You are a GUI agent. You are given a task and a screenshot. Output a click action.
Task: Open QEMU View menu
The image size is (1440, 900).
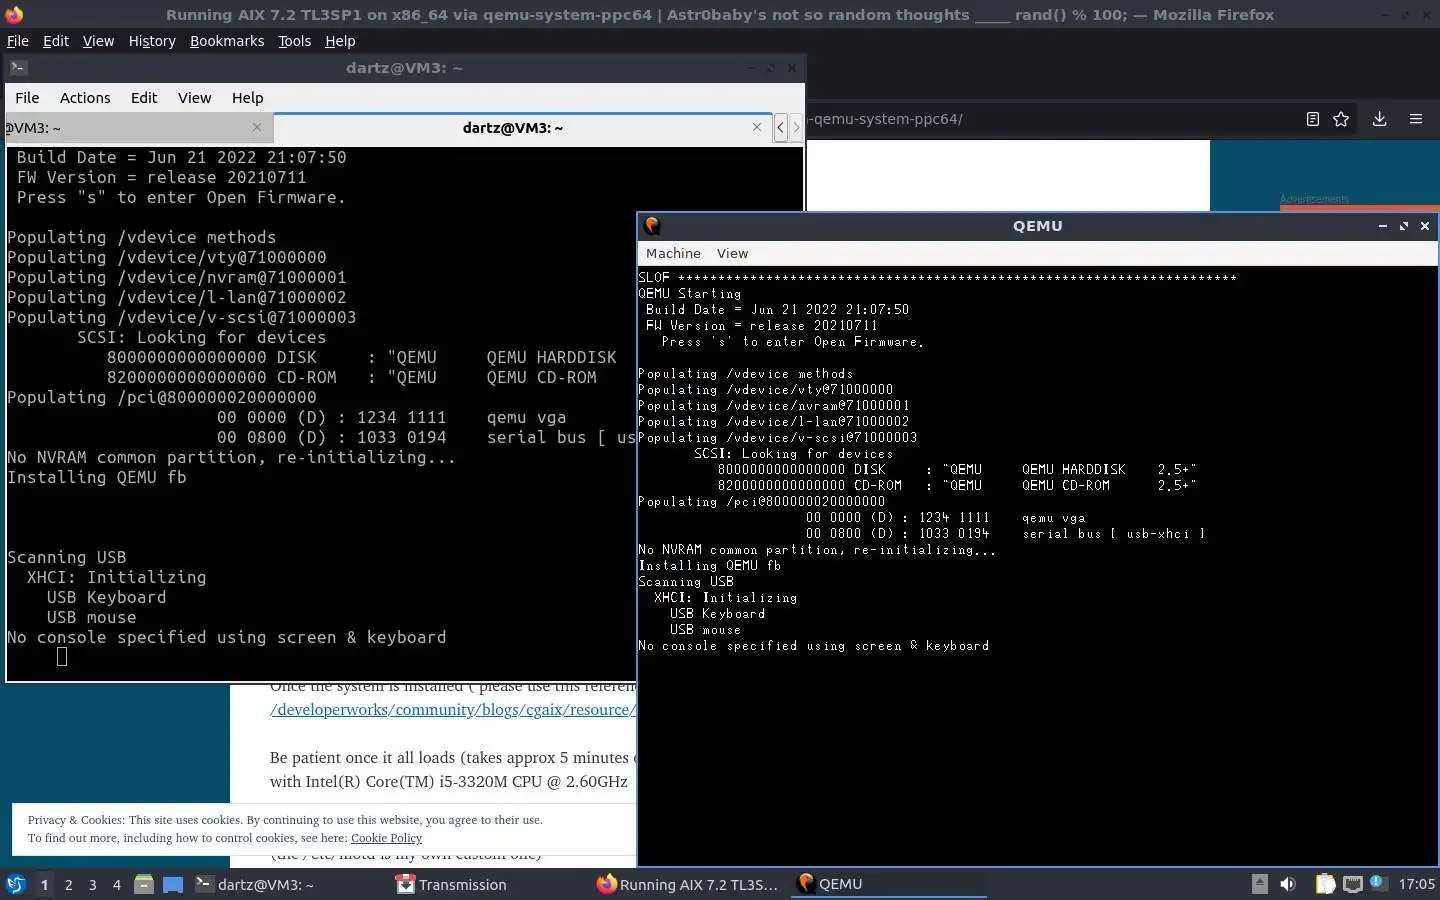732,254
